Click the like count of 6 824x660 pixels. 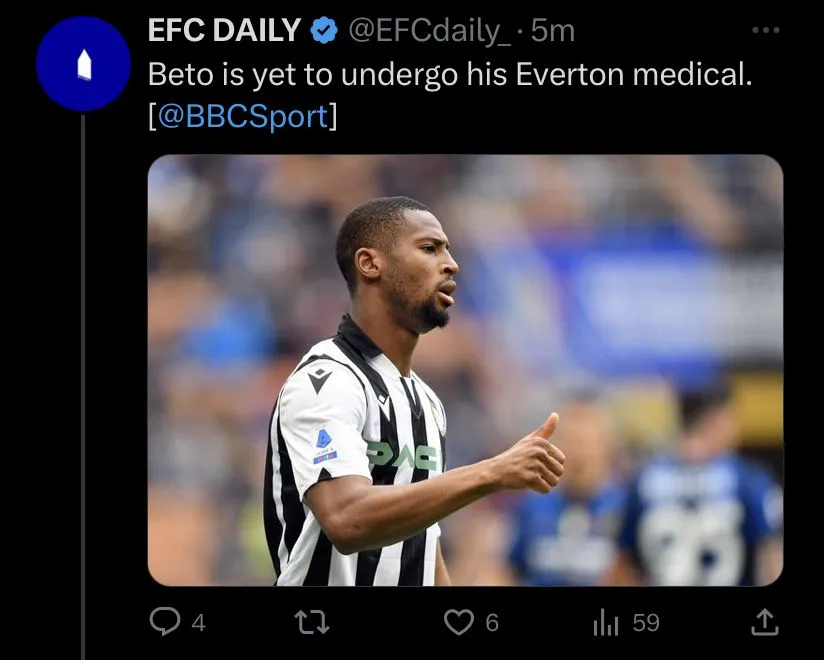click(491, 623)
